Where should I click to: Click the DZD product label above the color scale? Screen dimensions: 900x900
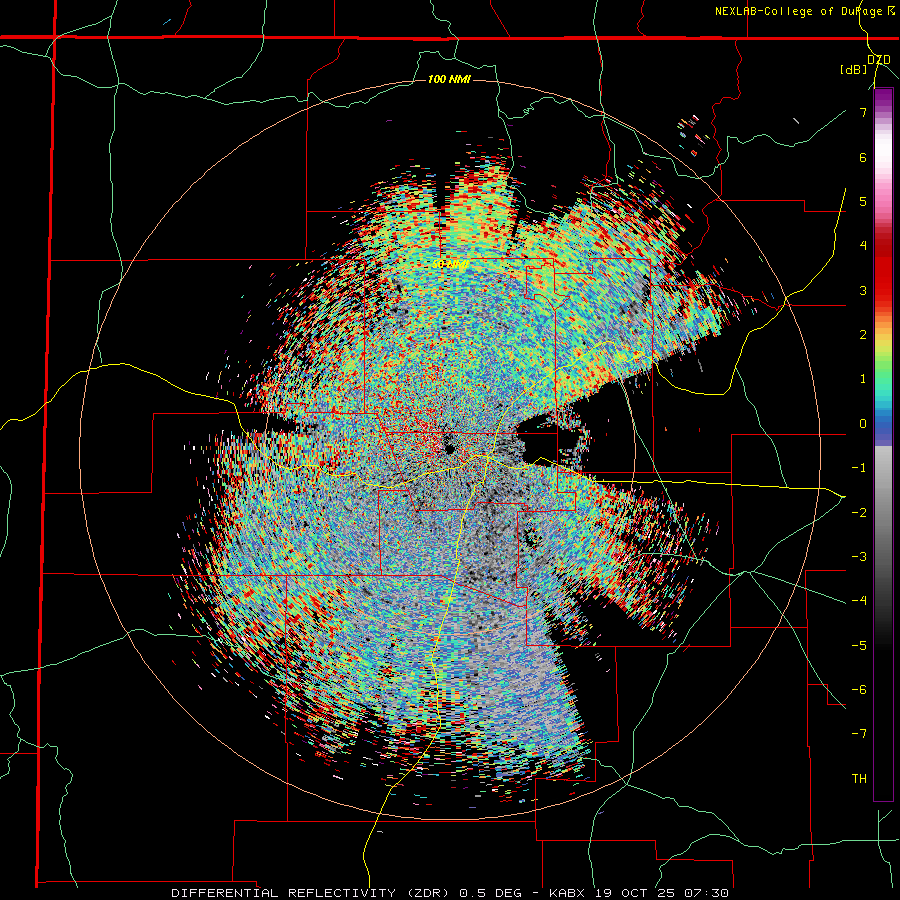pos(878,60)
